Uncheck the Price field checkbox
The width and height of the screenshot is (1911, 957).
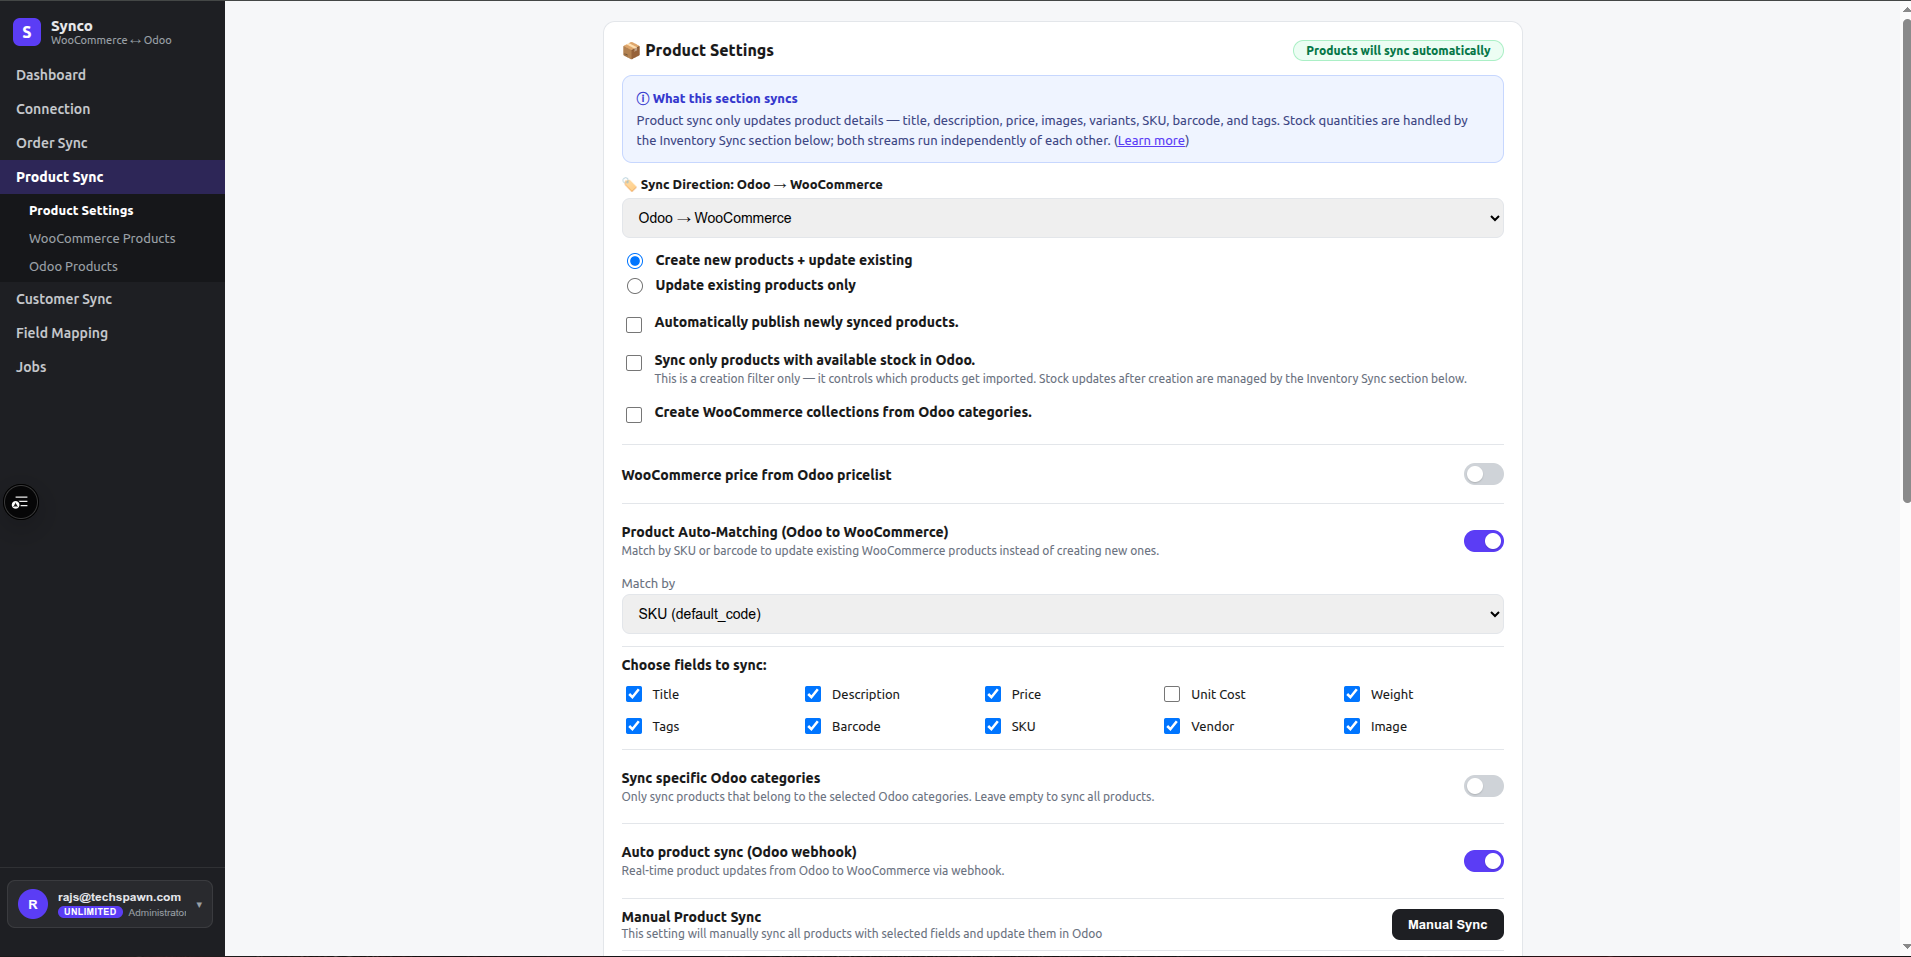[993, 694]
